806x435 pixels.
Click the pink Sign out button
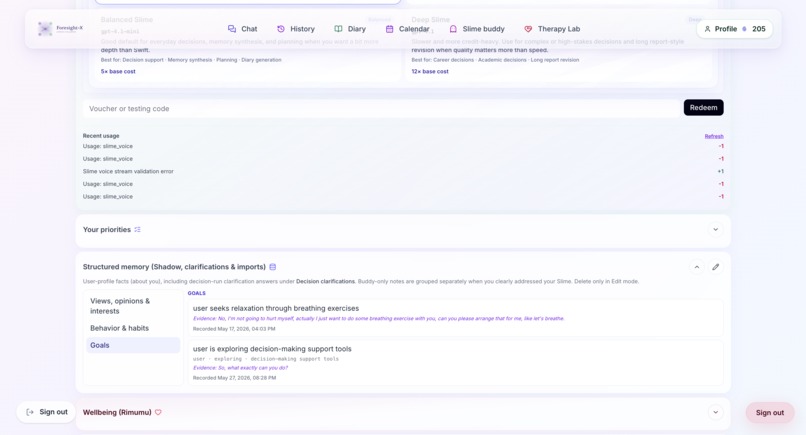pos(770,412)
